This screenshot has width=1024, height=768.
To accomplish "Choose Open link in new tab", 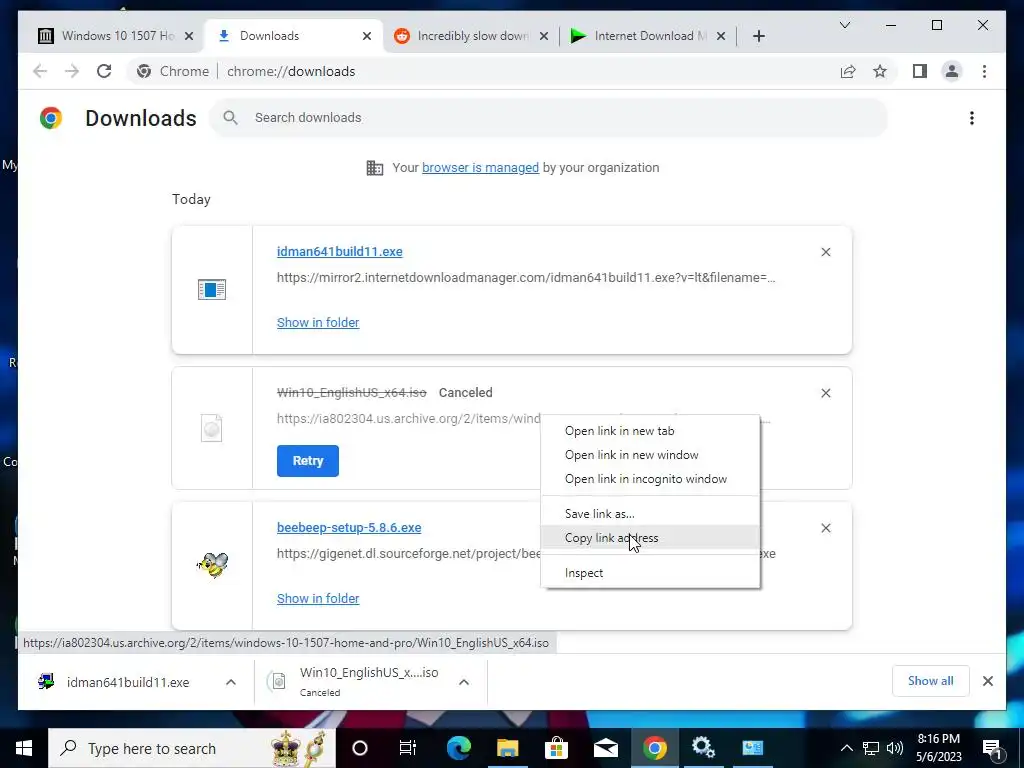I will click(650, 431).
